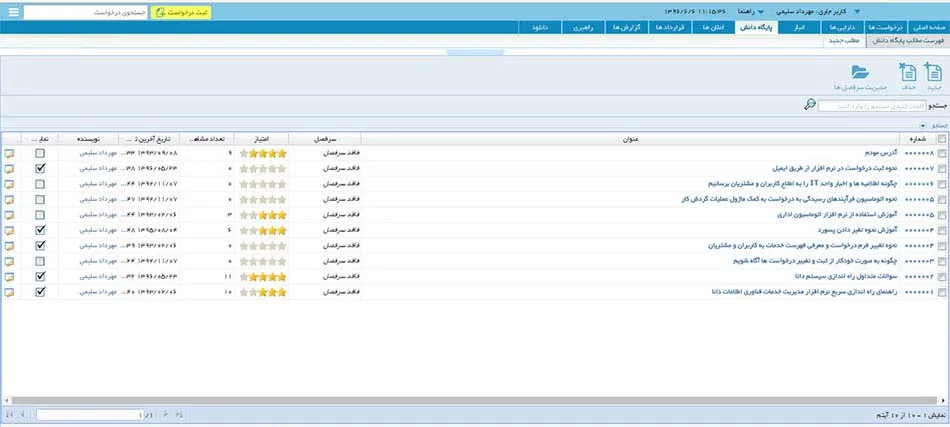
Task: Select row checkbox for article 0000008 آدرس مودم
Action: pos(942,154)
